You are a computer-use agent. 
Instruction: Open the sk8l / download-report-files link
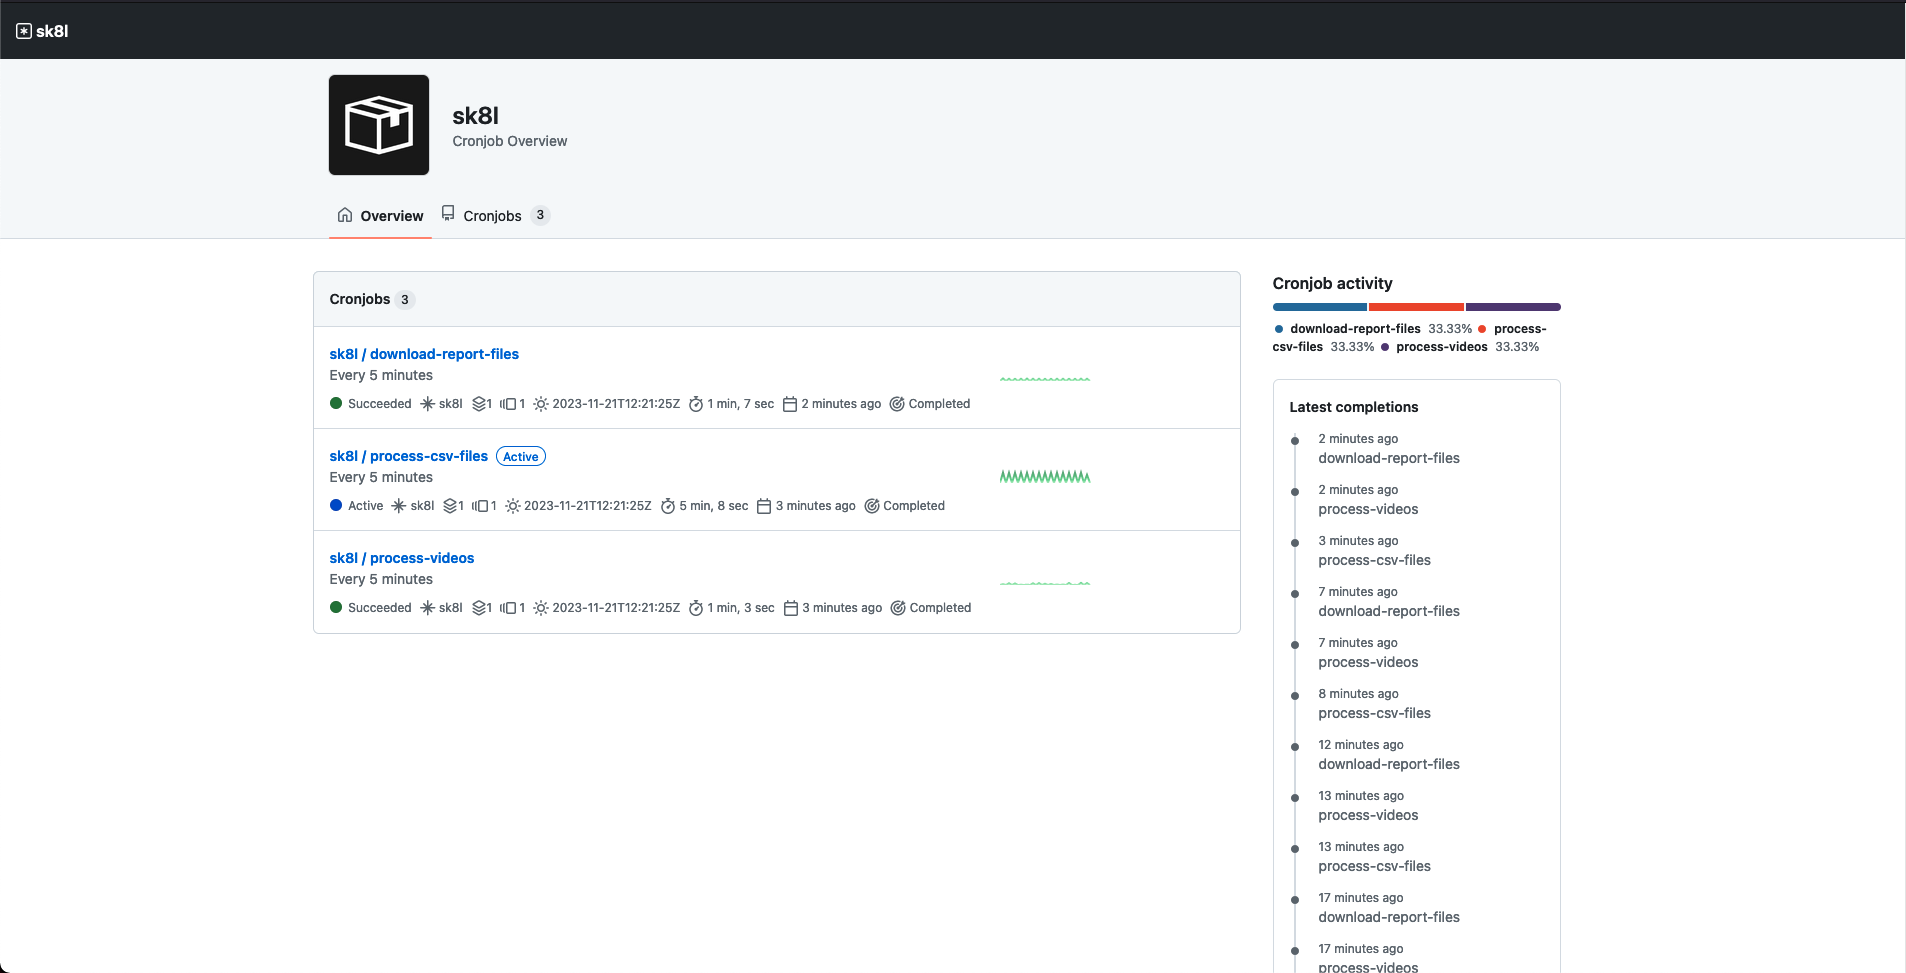tap(424, 354)
